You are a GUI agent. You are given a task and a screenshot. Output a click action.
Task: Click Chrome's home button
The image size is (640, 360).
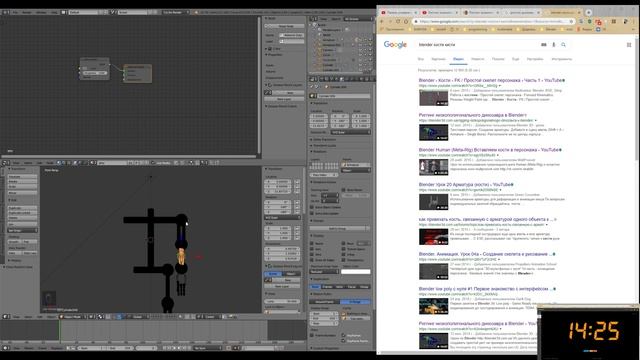(x=406, y=21)
